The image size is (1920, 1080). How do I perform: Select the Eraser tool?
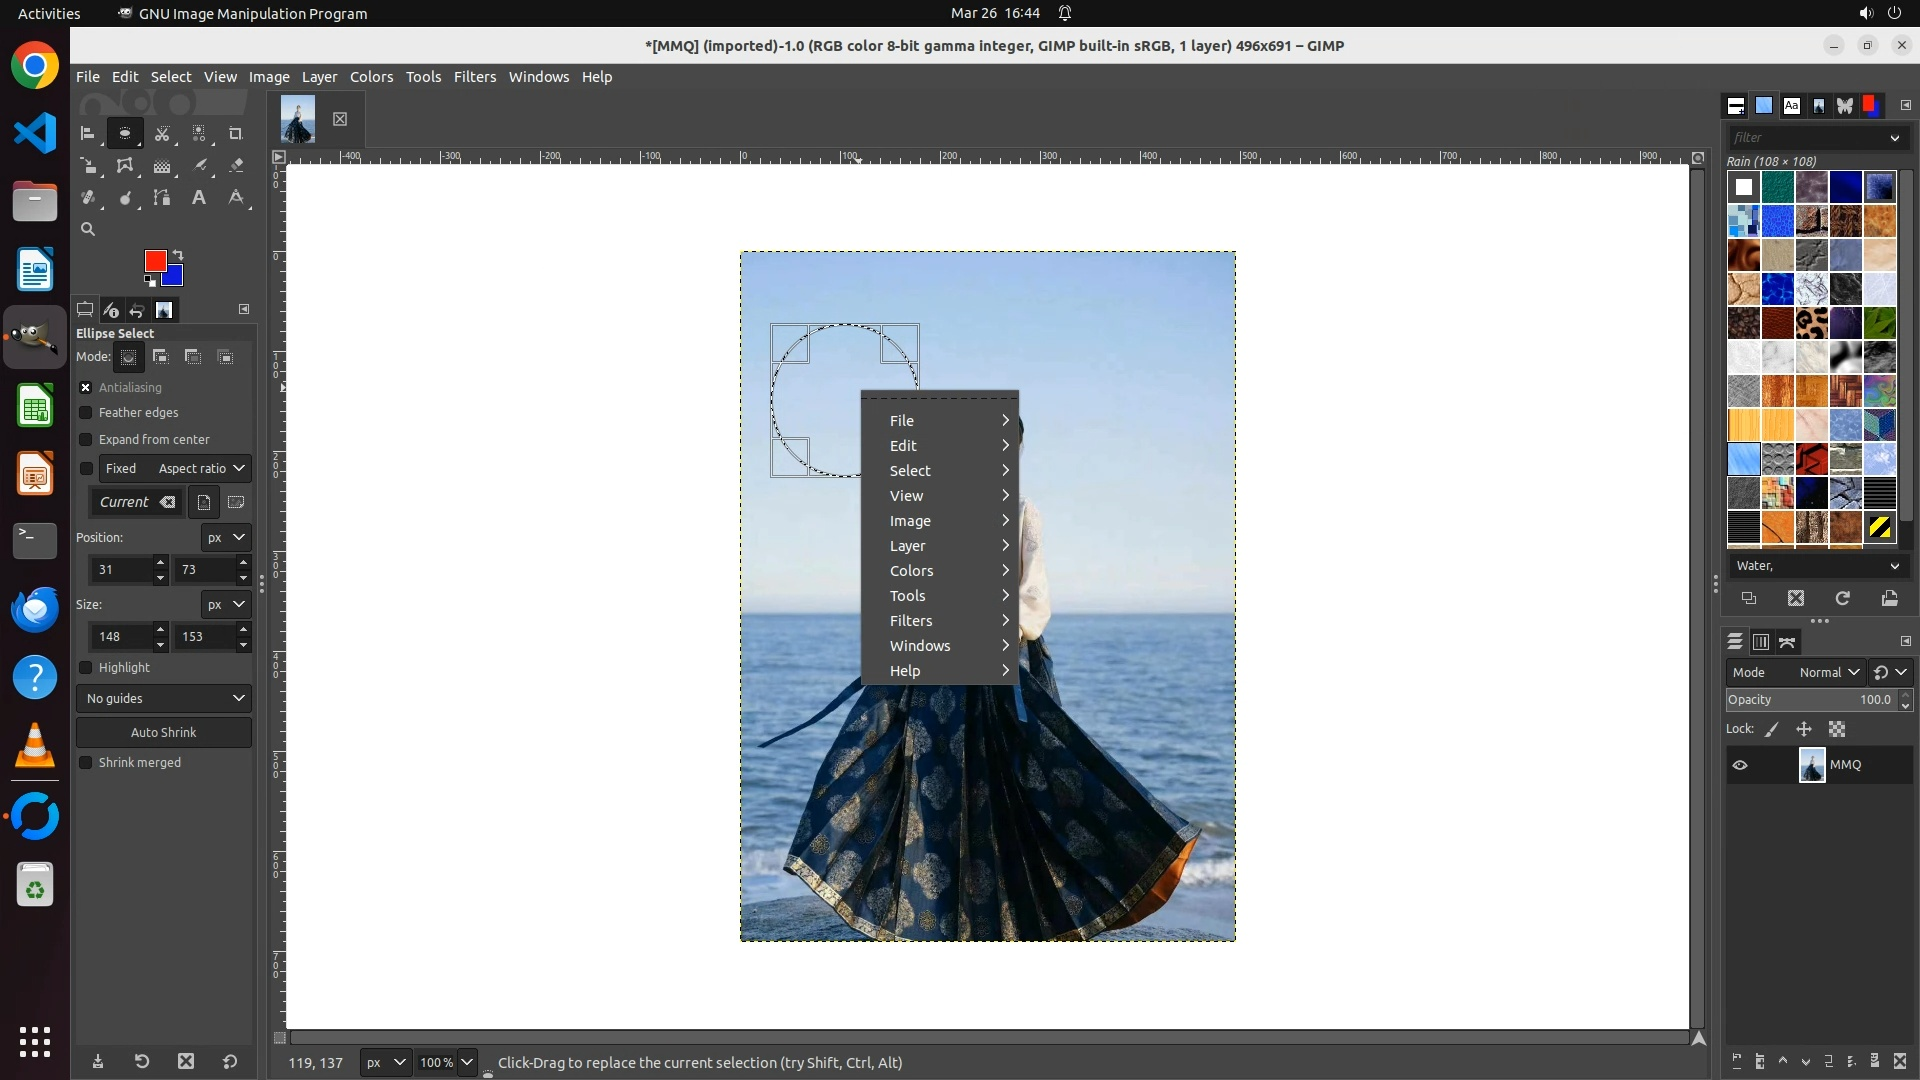pos(236,166)
